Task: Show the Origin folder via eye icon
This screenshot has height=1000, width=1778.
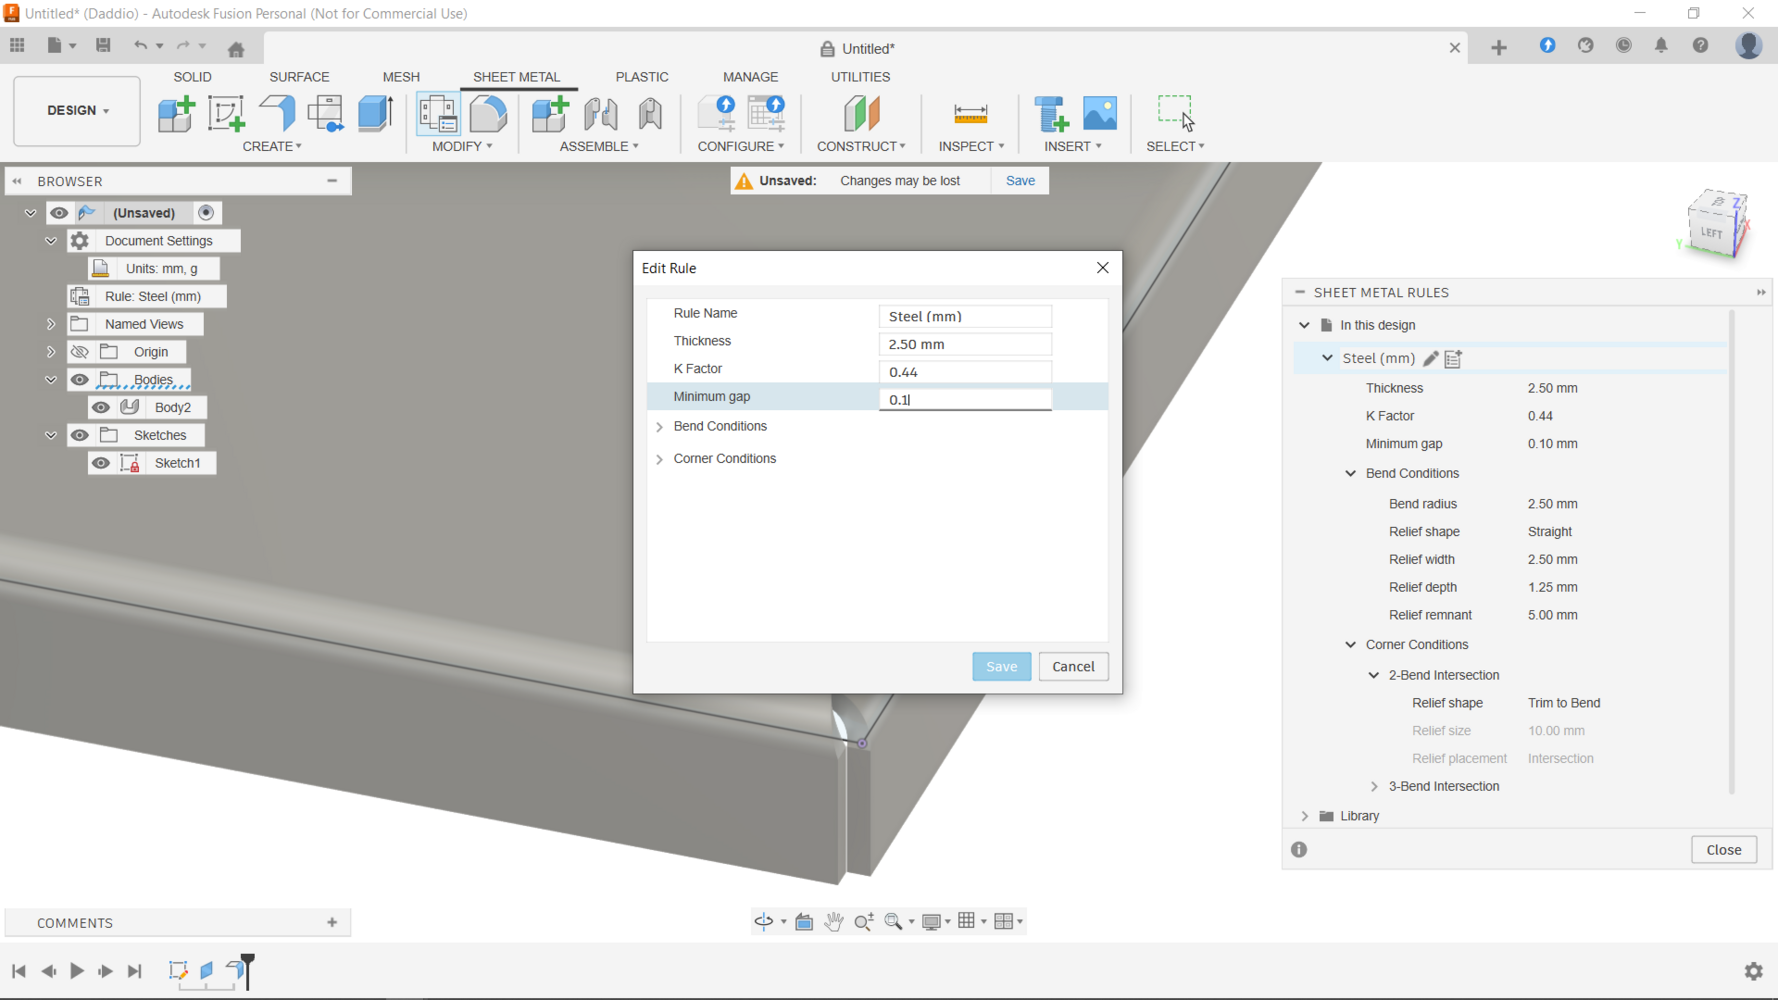Action: pyautogui.click(x=80, y=352)
